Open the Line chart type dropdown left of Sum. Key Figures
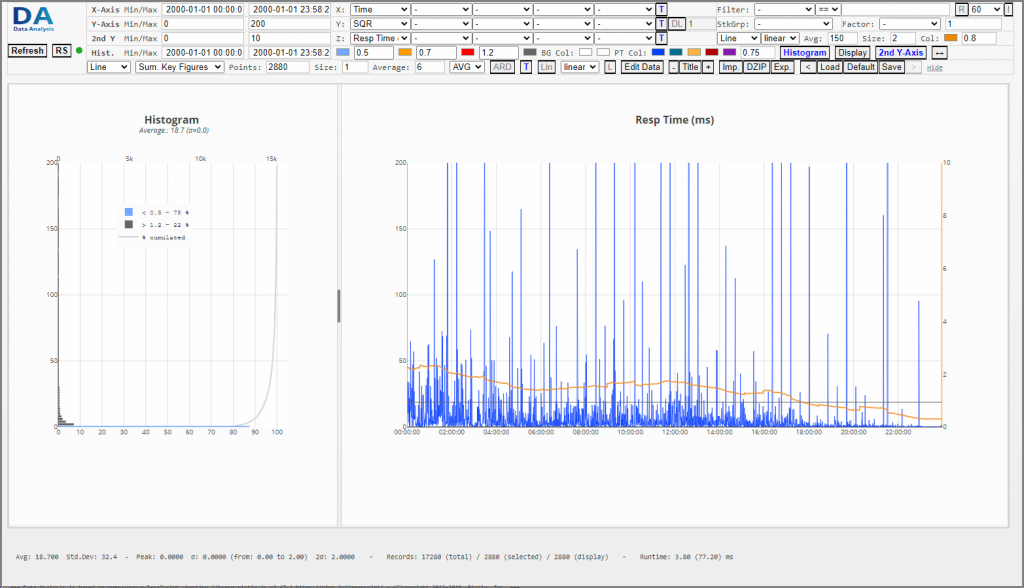Screen dimensions: 1024x588 (108, 67)
